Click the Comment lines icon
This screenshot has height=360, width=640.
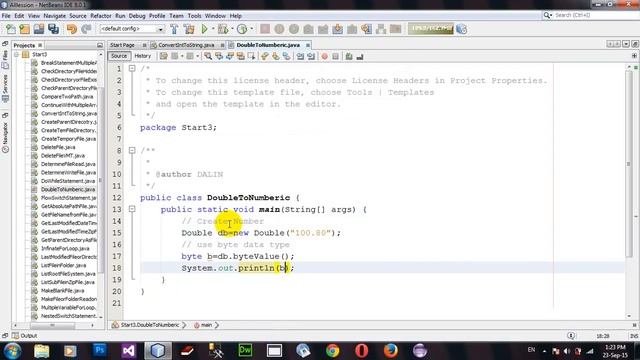[x=349, y=56]
